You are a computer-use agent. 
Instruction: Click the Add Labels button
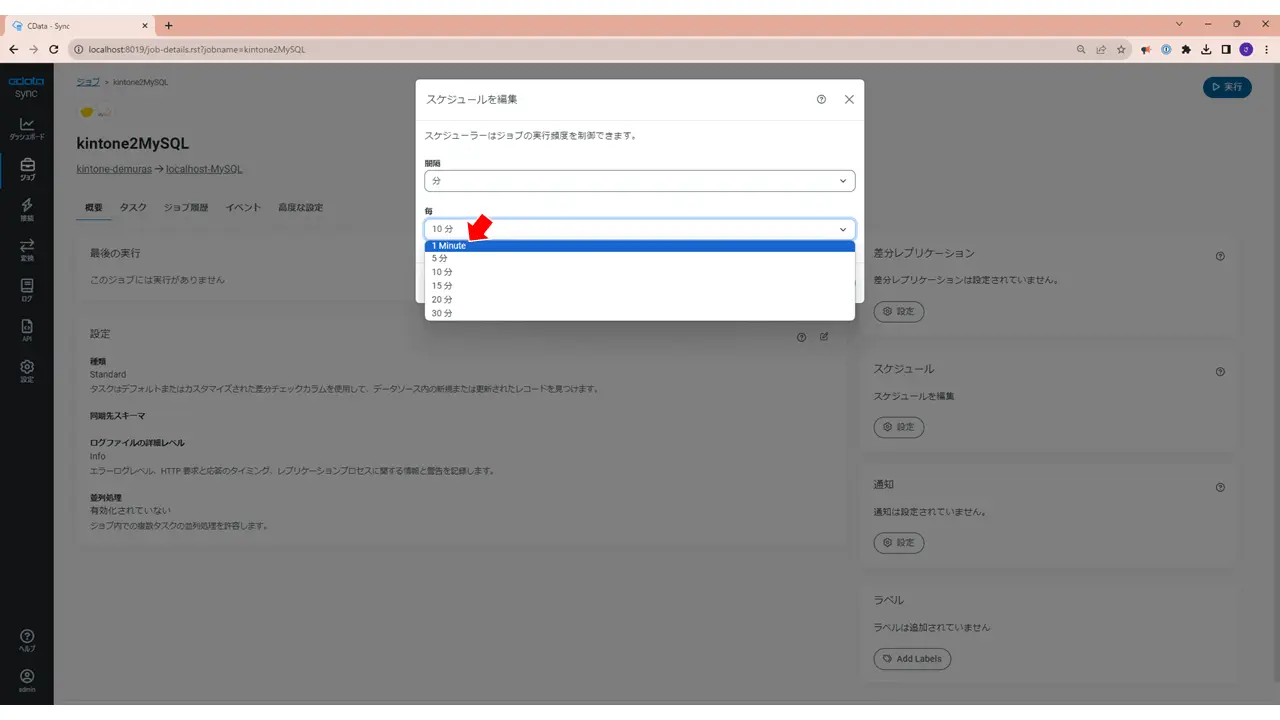tap(913, 659)
